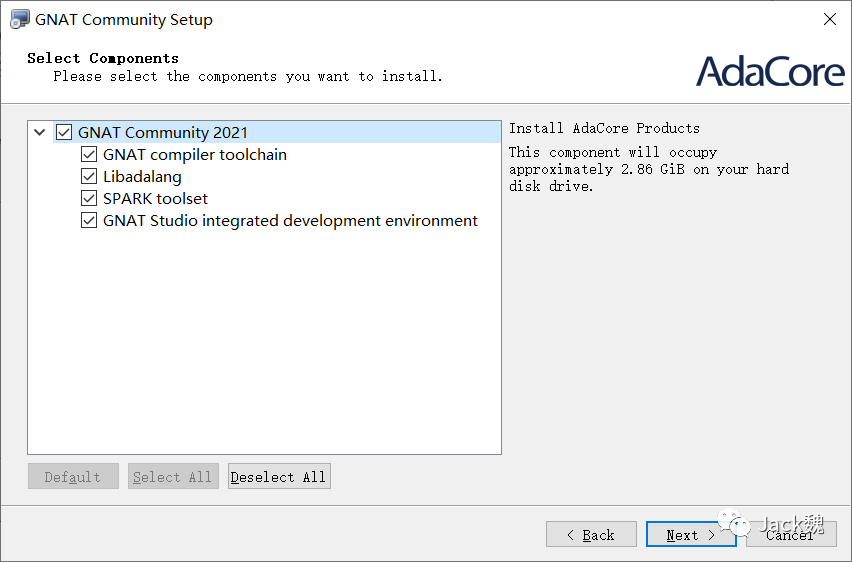This screenshot has width=852, height=562.
Task: Cancel the installation setup
Action: click(x=791, y=535)
